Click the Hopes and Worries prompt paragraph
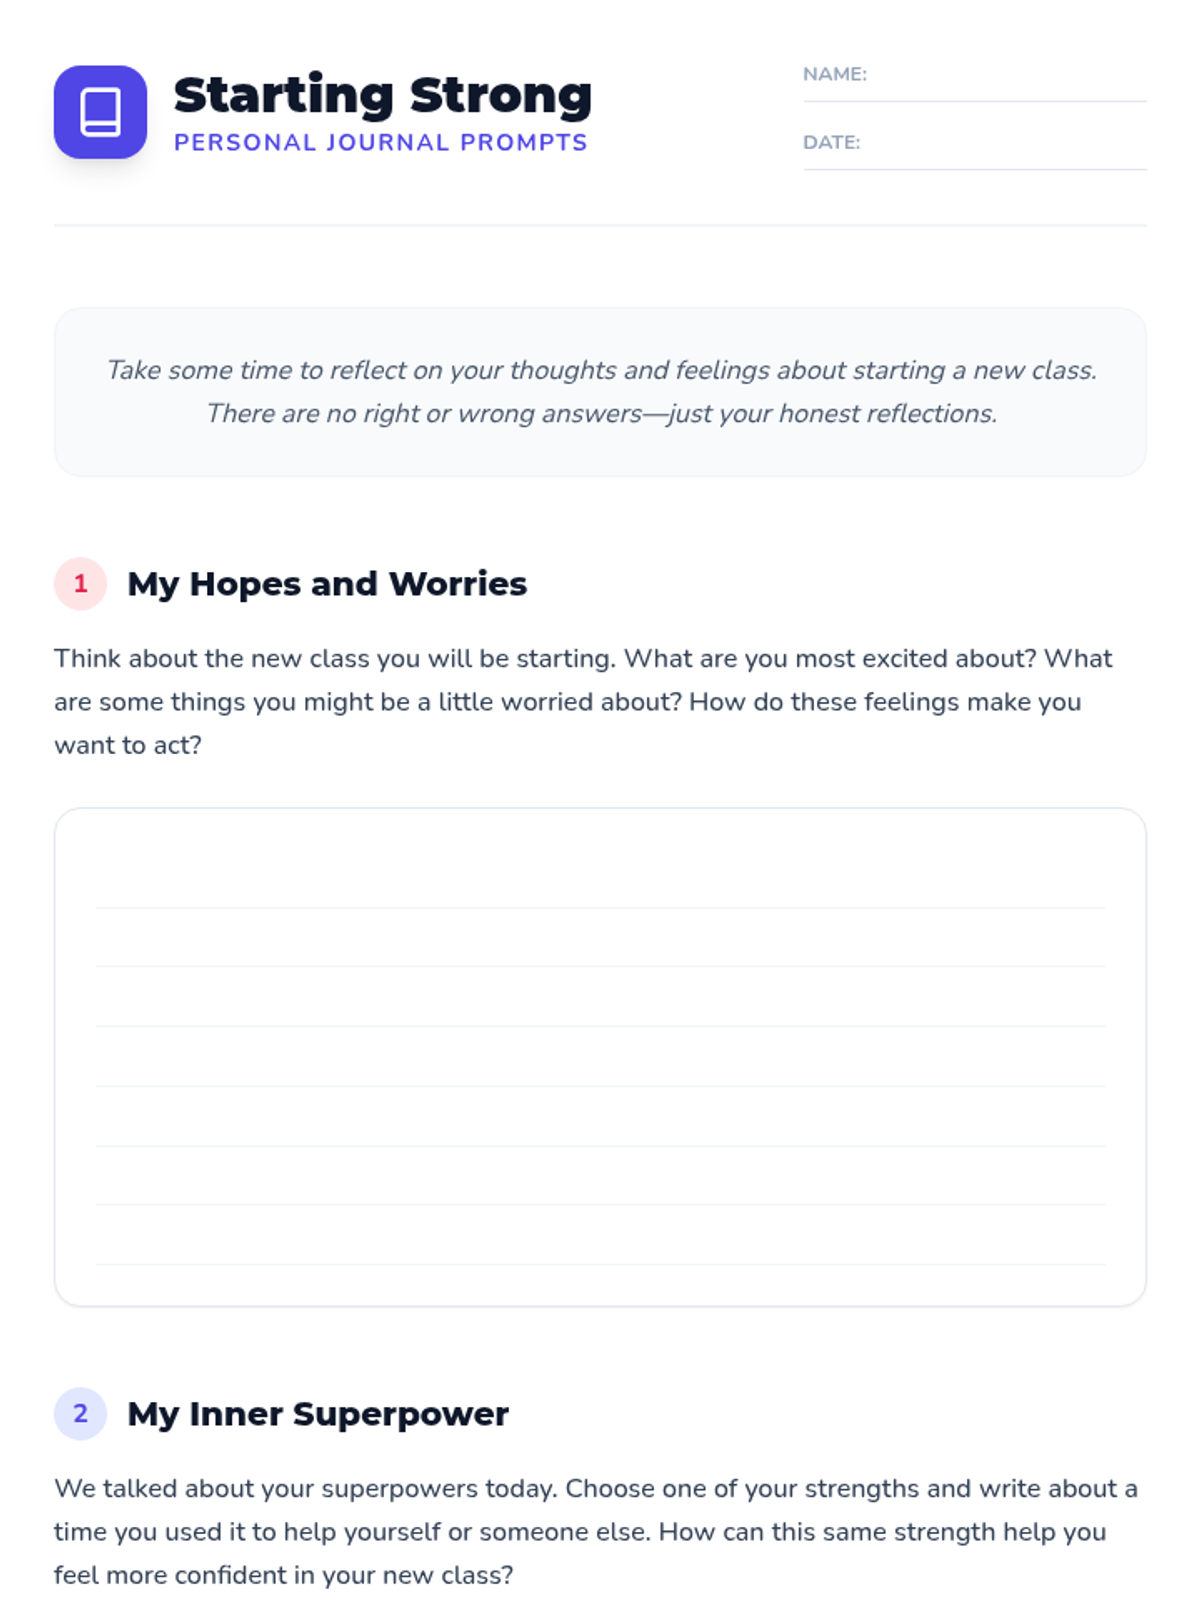 tap(584, 702)
